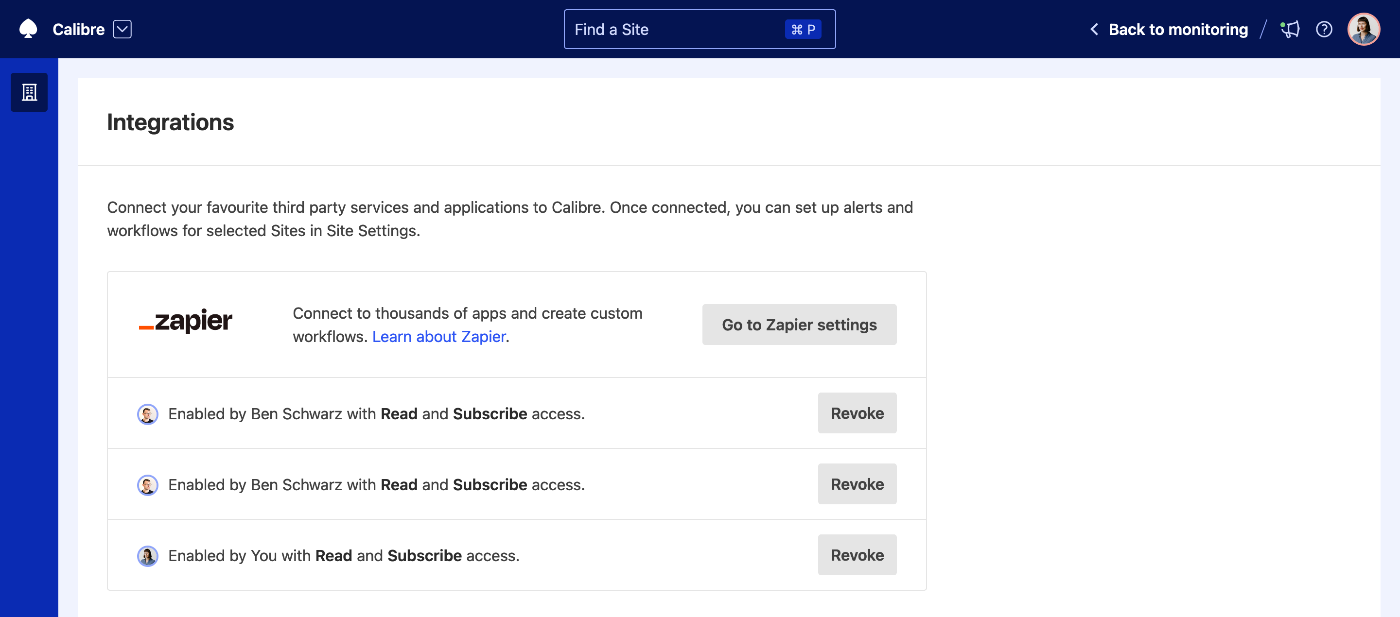Revoke the integration enabled by You
Image resolution: width=1400 pixels, height=617 pixels.
(857, 554)
